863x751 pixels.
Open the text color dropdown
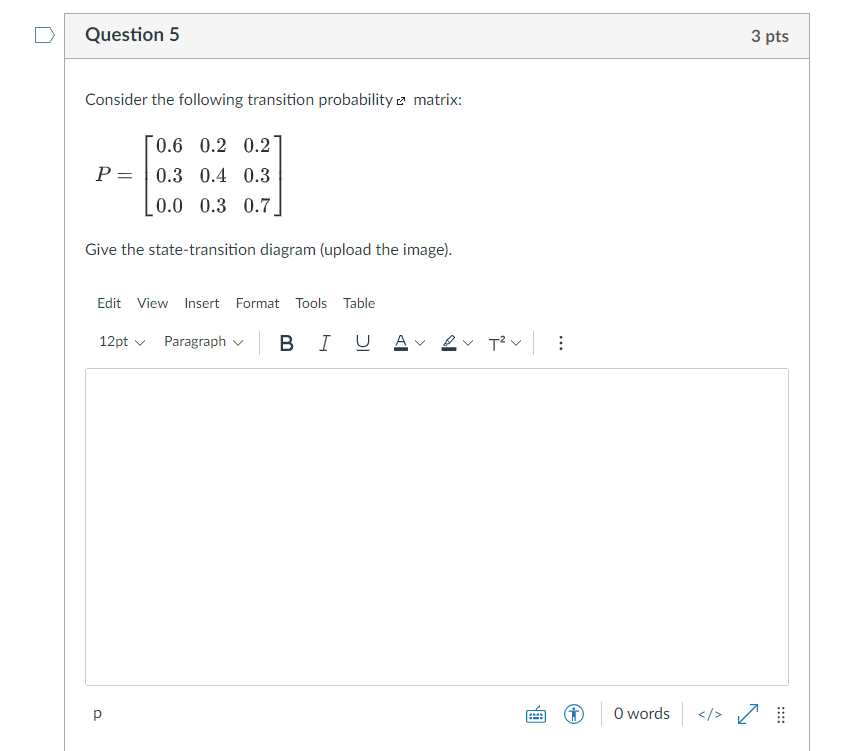[417, 343]
